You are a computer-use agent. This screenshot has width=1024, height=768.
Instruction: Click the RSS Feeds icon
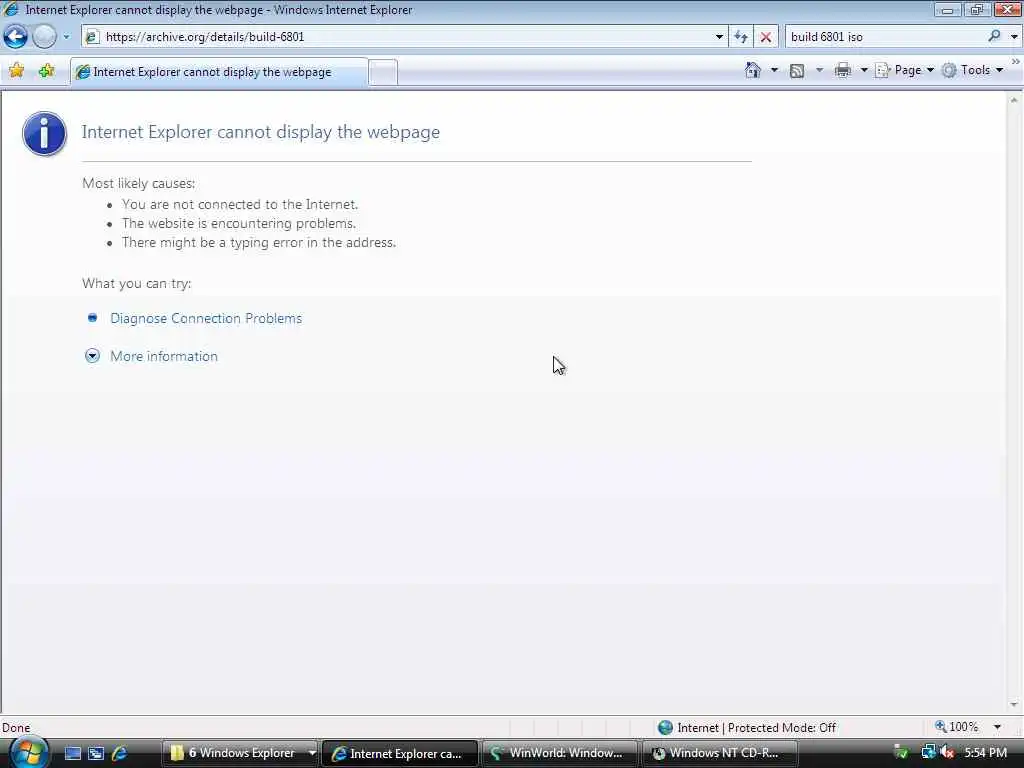click(x=797, y=71)
